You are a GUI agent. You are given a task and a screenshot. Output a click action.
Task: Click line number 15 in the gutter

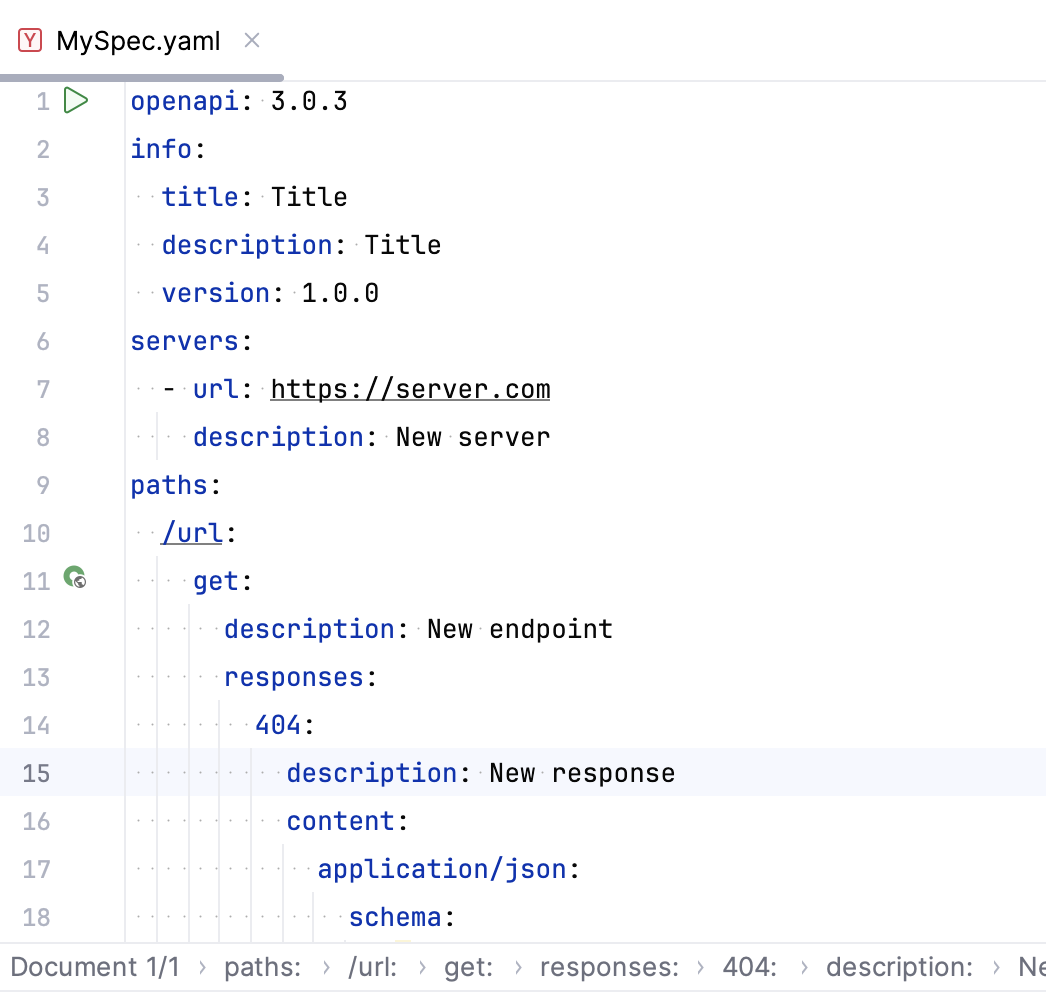[x=36, y=773]
